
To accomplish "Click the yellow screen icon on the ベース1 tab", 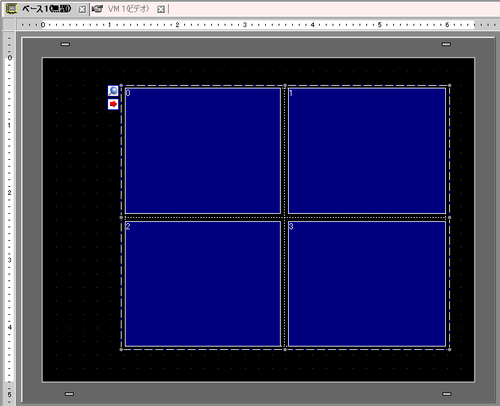I will 12,9.
